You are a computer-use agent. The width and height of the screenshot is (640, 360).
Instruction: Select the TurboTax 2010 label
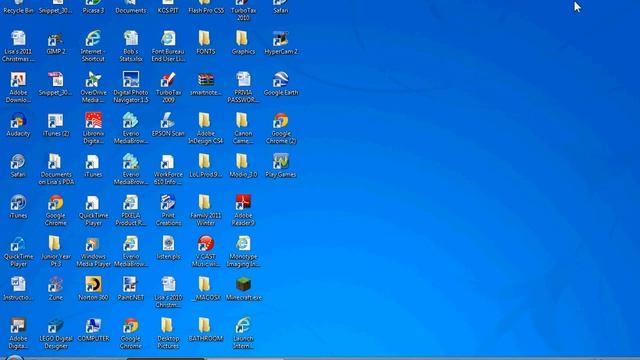(x=243, y=14)
